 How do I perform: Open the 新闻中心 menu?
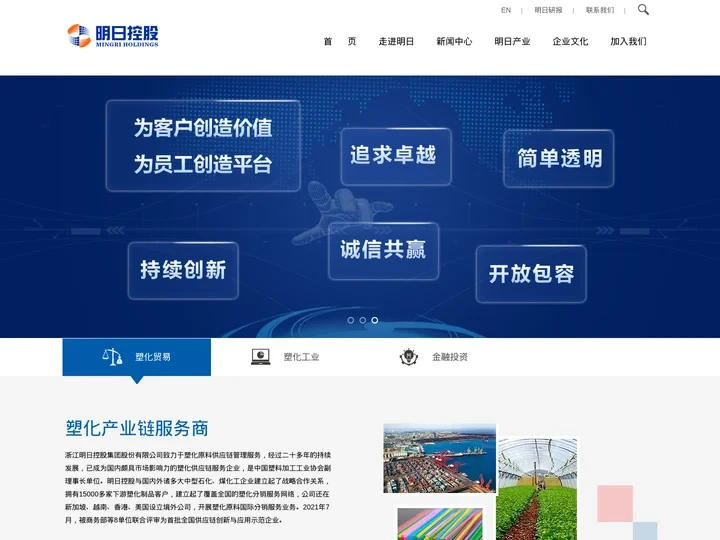(x=454, y=41)
